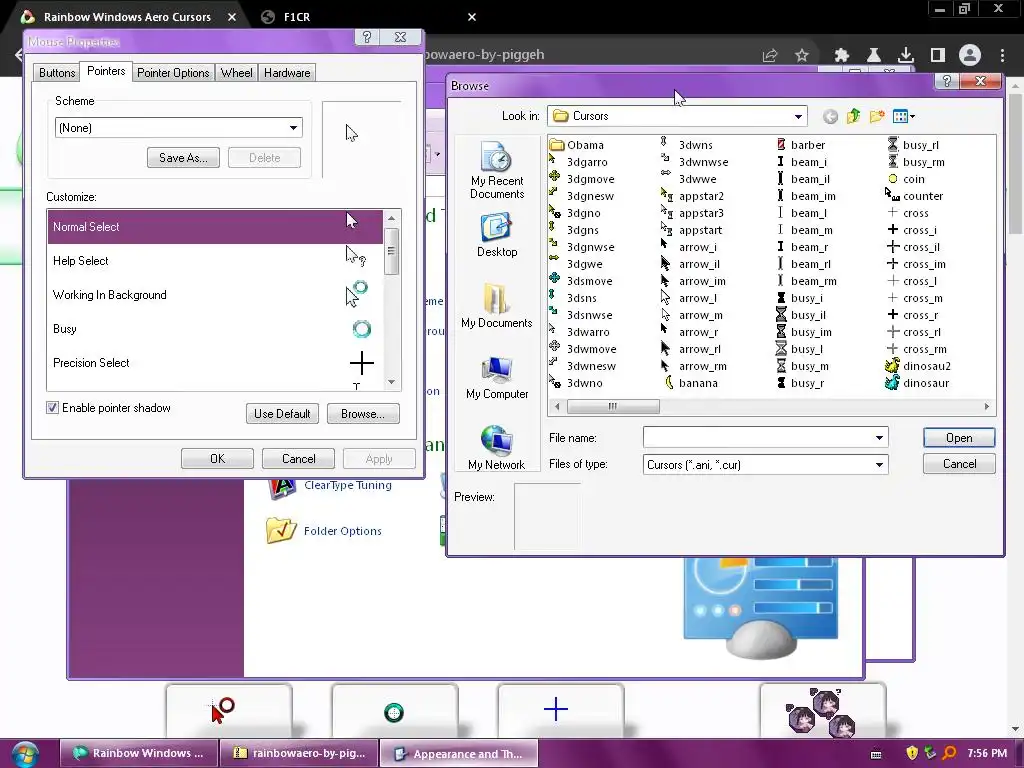Viewport: 1024px width, 768px height.
Task: Select the 3dsmove cursor file
Action: coord(581,281)
